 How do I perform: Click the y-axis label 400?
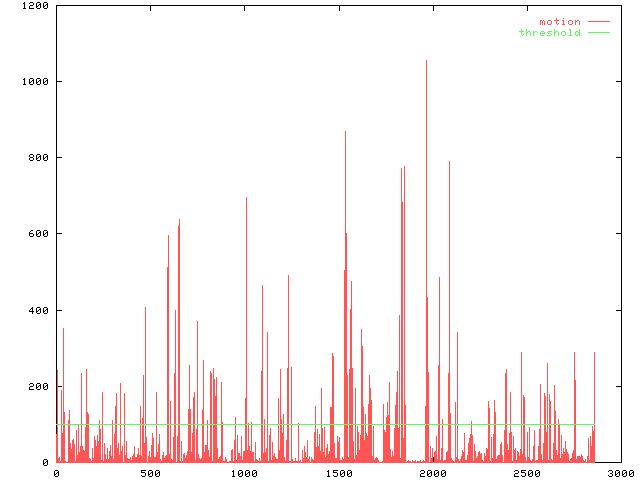[39, 310]
